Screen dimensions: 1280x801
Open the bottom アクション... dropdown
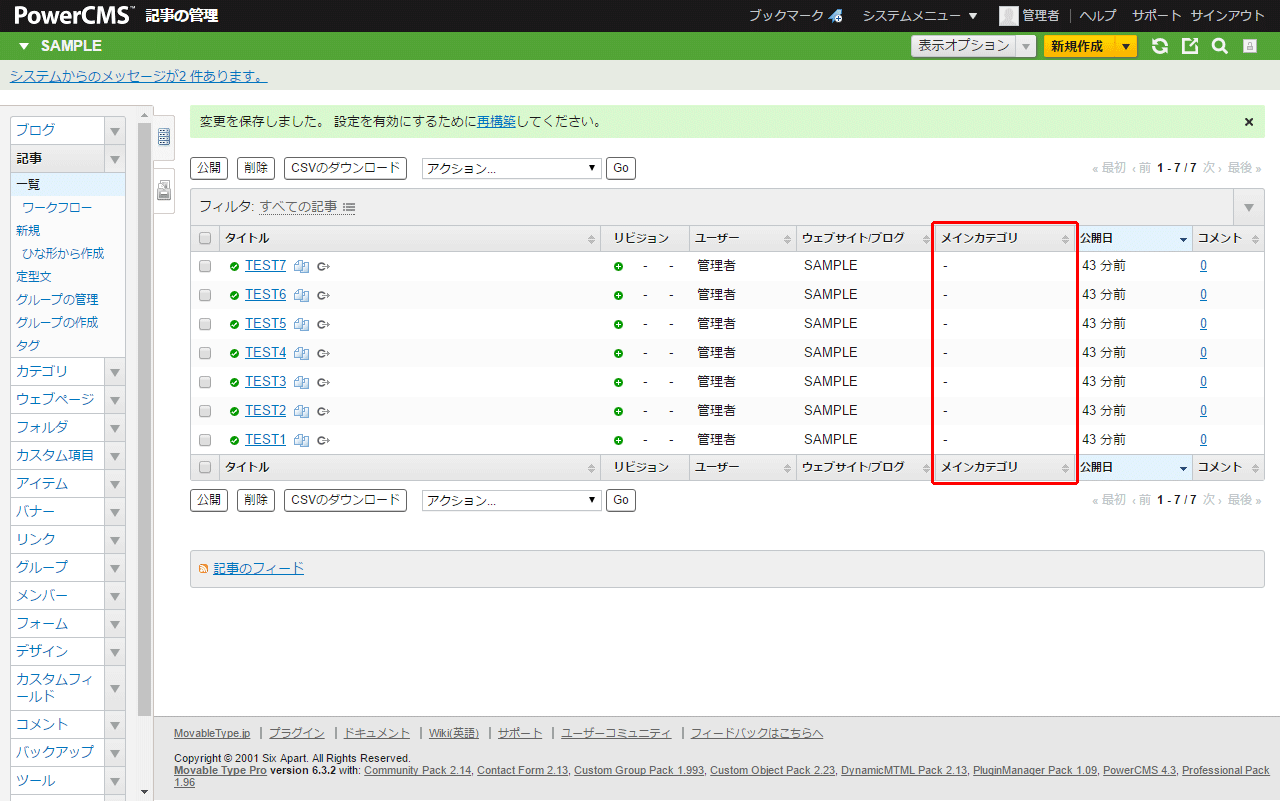511,500
